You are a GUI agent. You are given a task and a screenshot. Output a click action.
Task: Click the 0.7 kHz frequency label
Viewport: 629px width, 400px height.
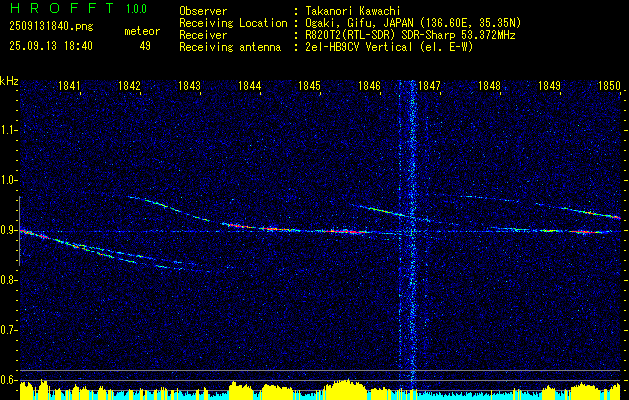point(8,330)
